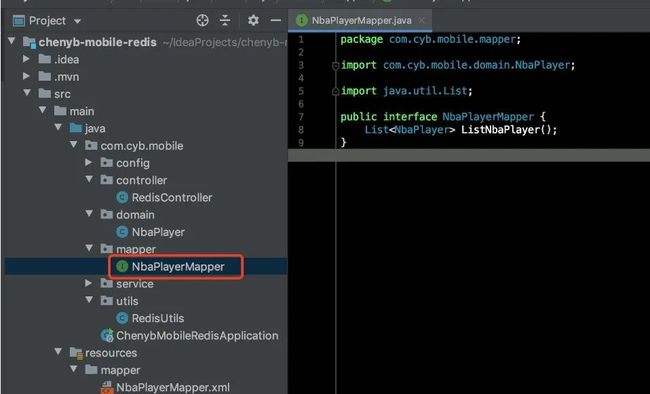Viewport: 650px width, 394px height.
Task: Click the project root module icon
Action: [29, 42]
